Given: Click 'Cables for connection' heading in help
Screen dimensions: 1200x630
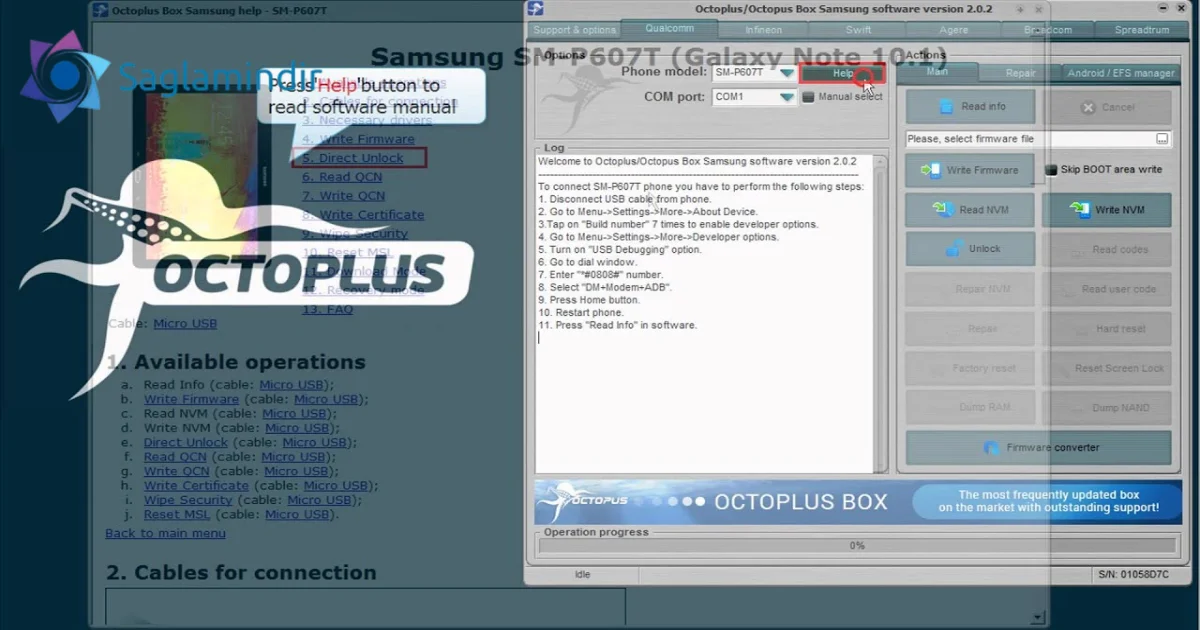Looking at the screenshot, I should 241,573.
